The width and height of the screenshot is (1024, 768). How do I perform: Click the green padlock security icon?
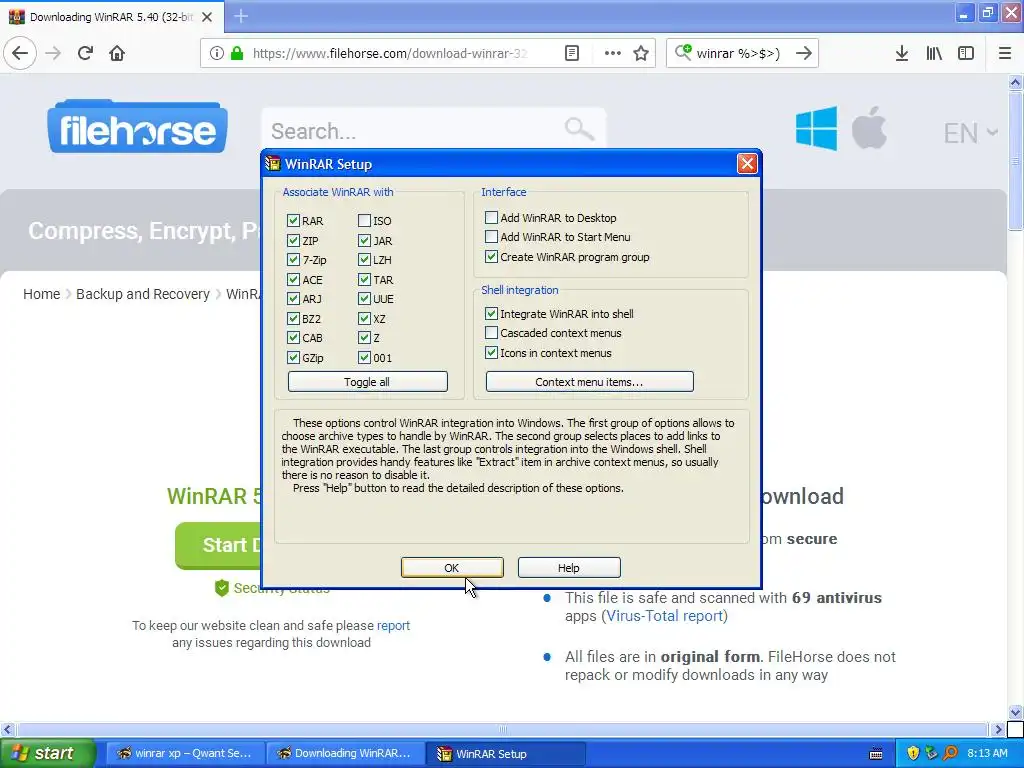tap(237, 53)
